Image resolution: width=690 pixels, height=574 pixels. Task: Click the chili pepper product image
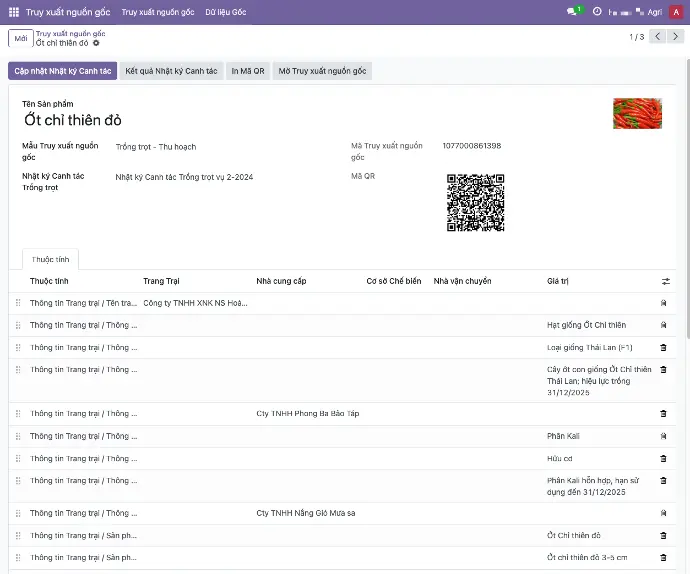637,113
